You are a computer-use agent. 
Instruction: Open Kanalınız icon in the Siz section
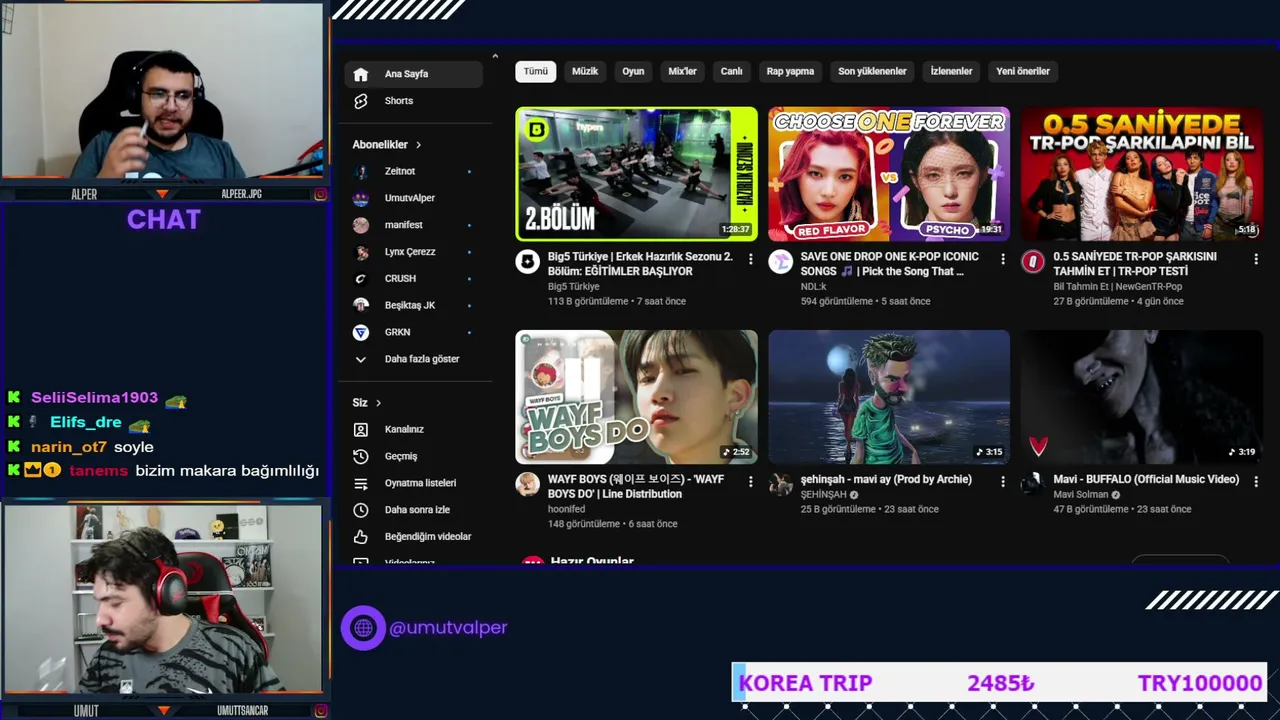click(361, 429)
